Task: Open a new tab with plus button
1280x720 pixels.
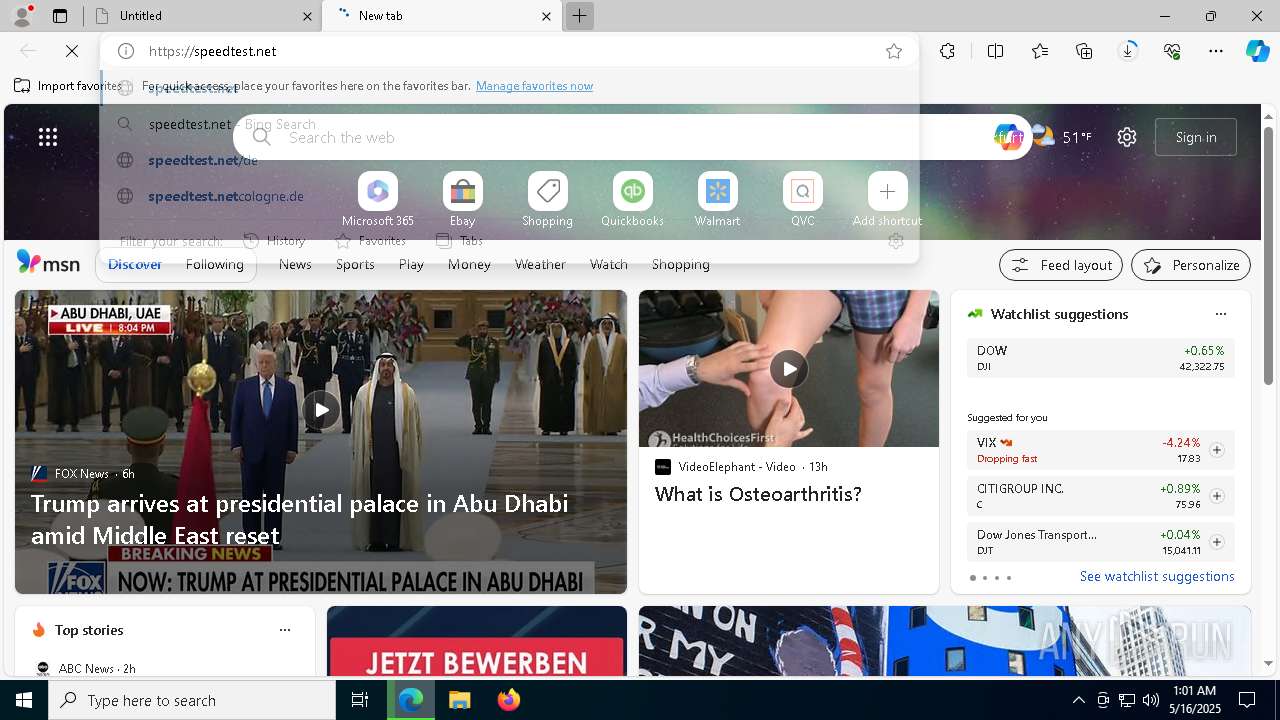Action: (579, 16)
